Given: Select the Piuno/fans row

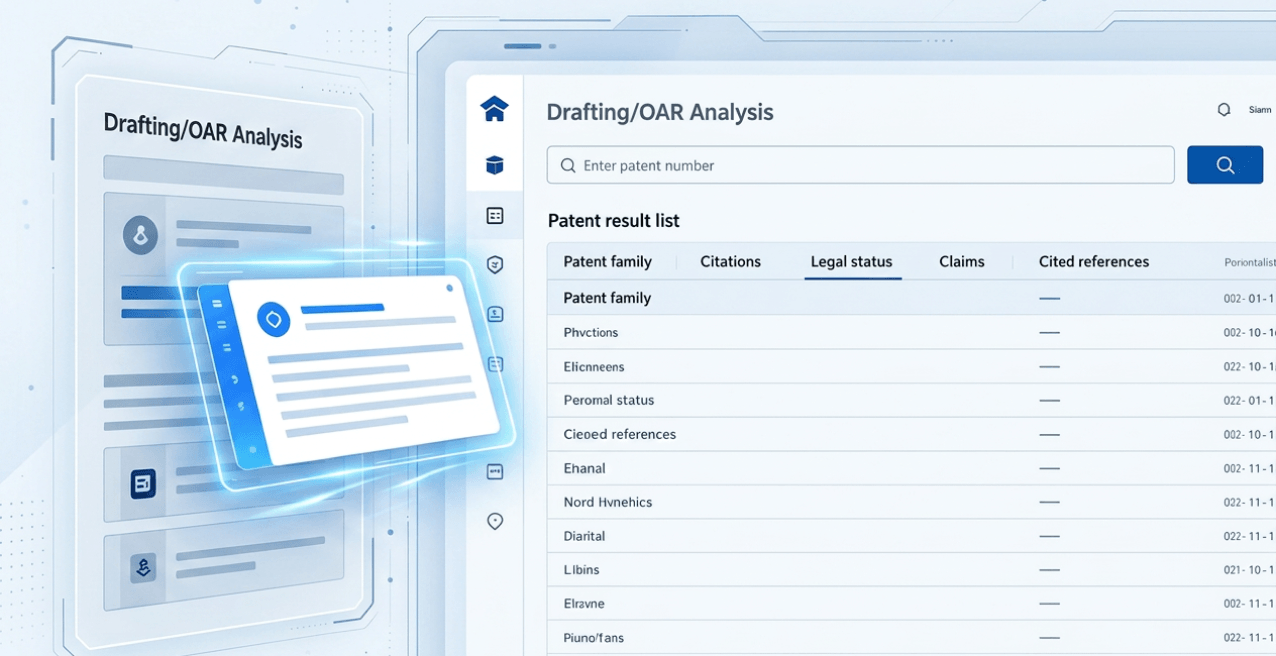Looking at the screenshot, I should click(911, 638).
